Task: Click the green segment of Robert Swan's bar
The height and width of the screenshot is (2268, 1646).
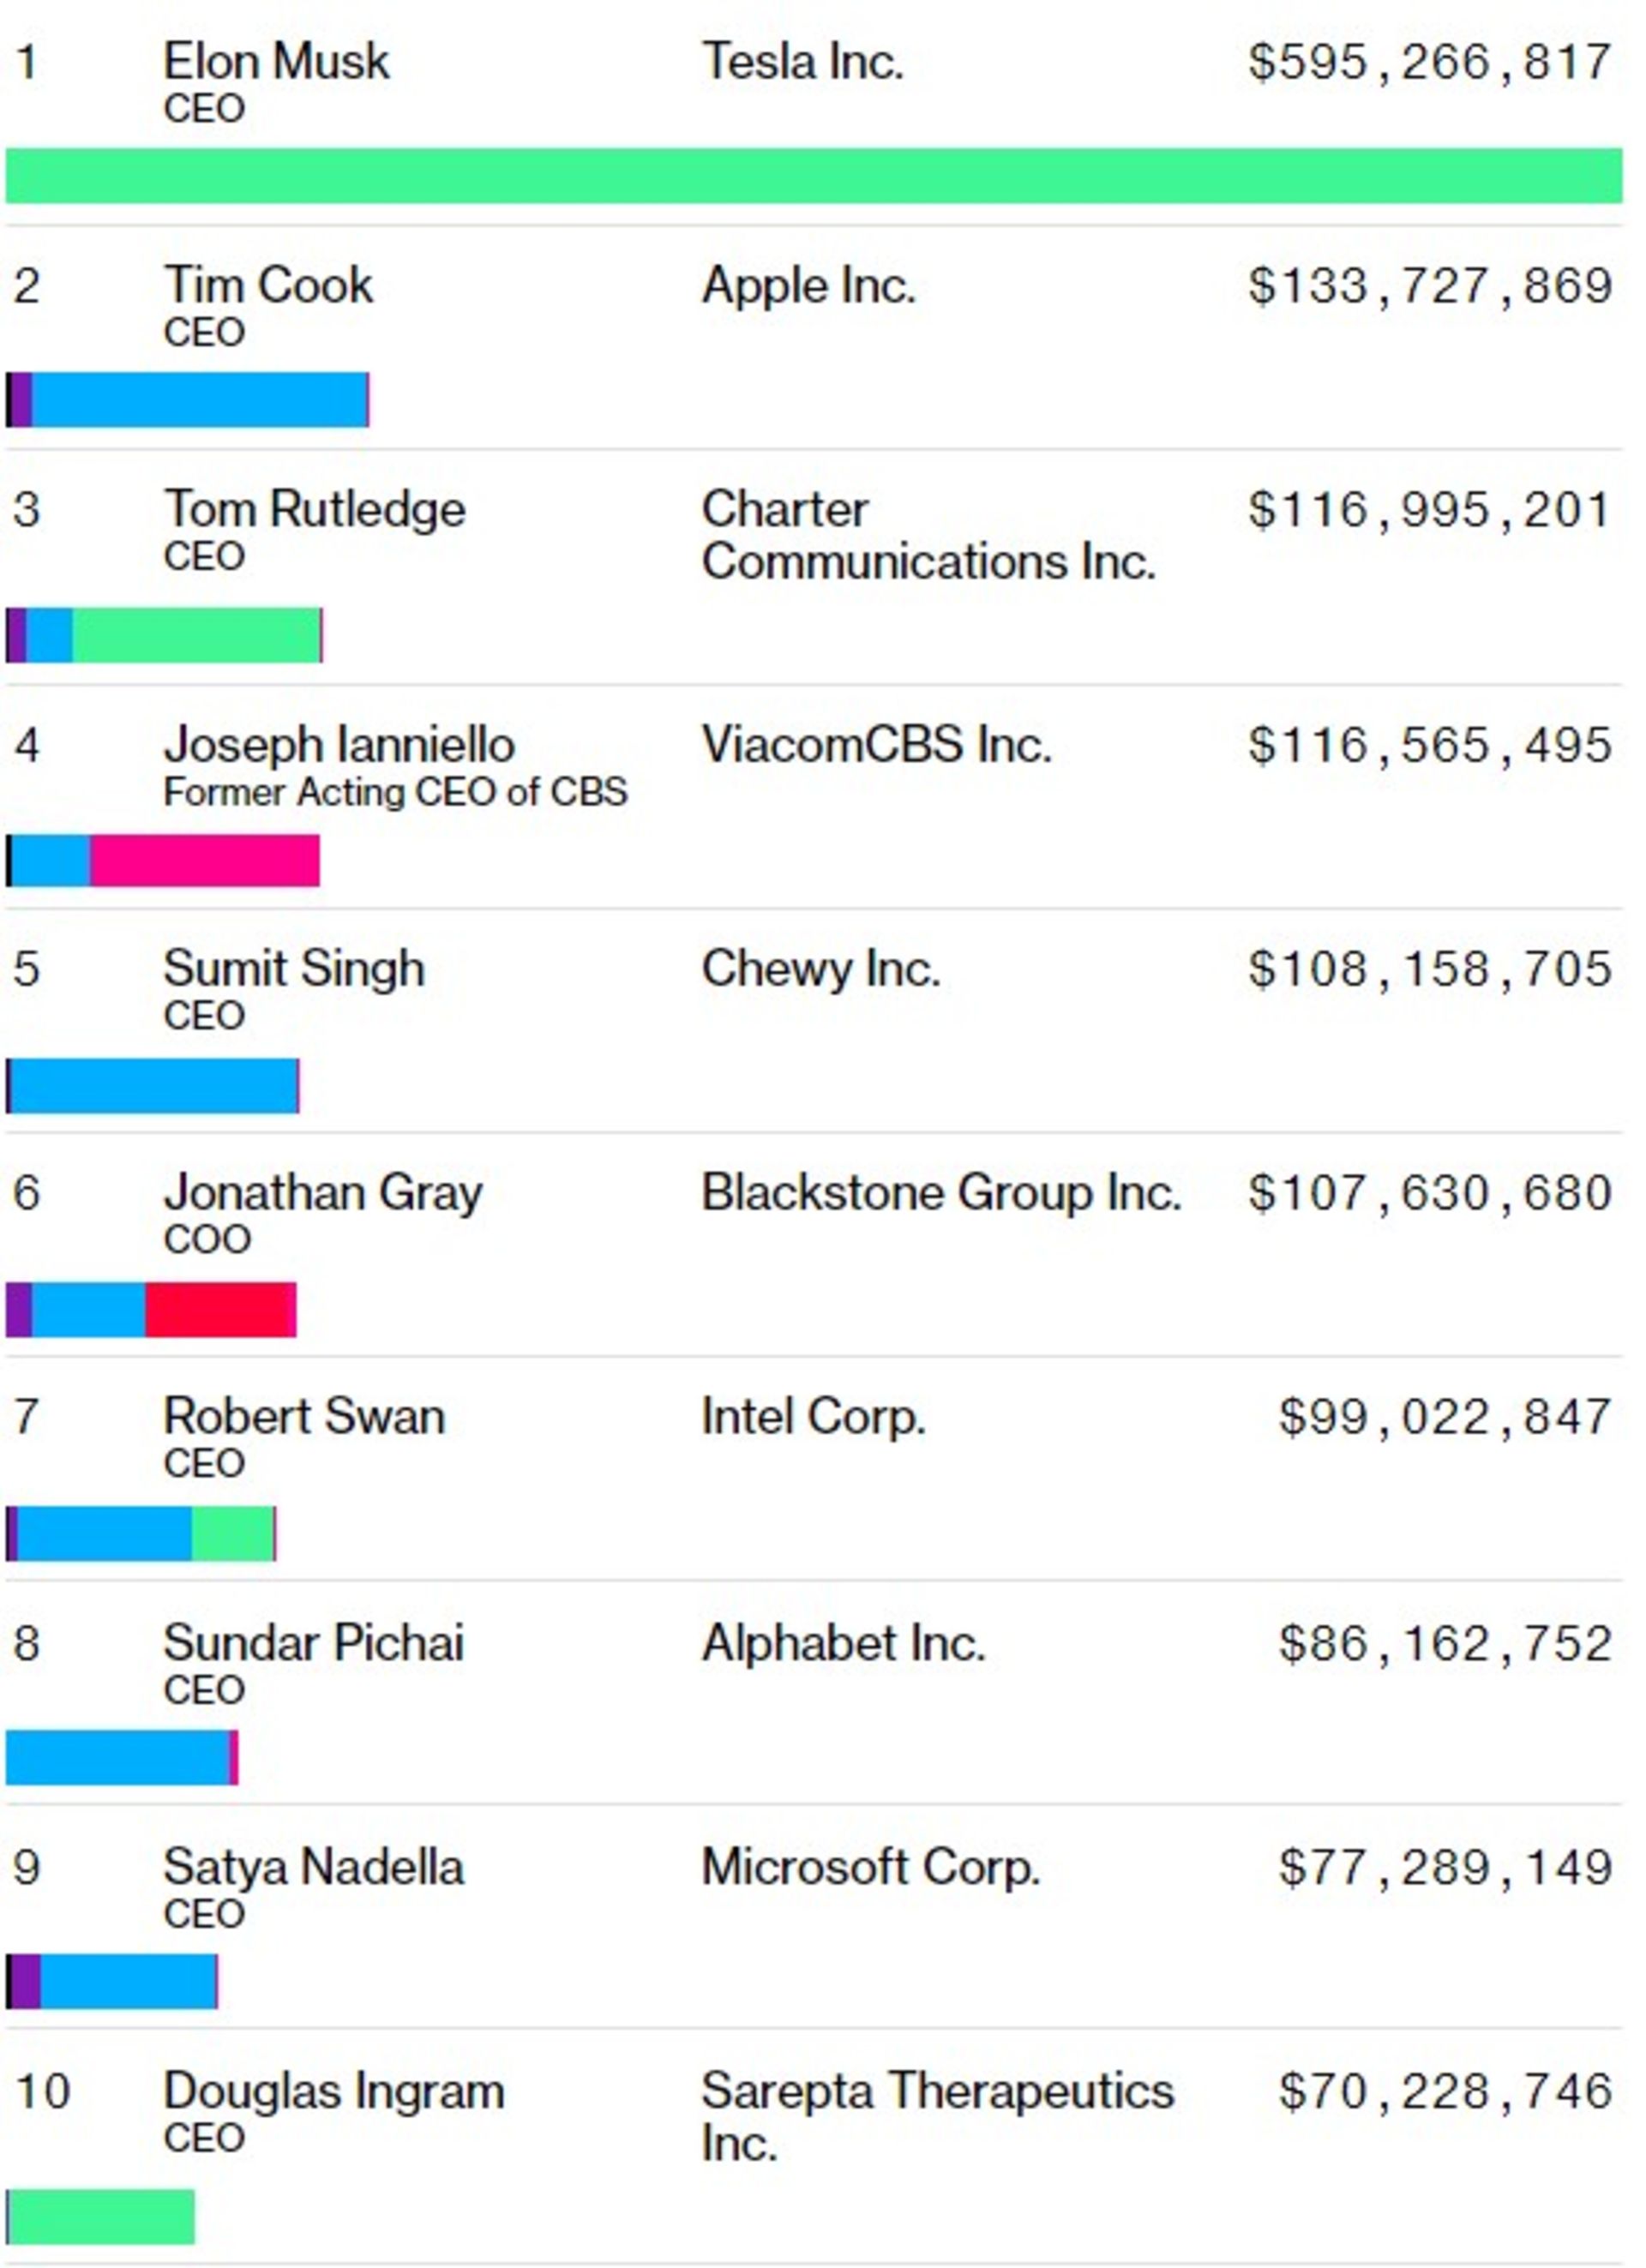Action: tap(232, 1534)
